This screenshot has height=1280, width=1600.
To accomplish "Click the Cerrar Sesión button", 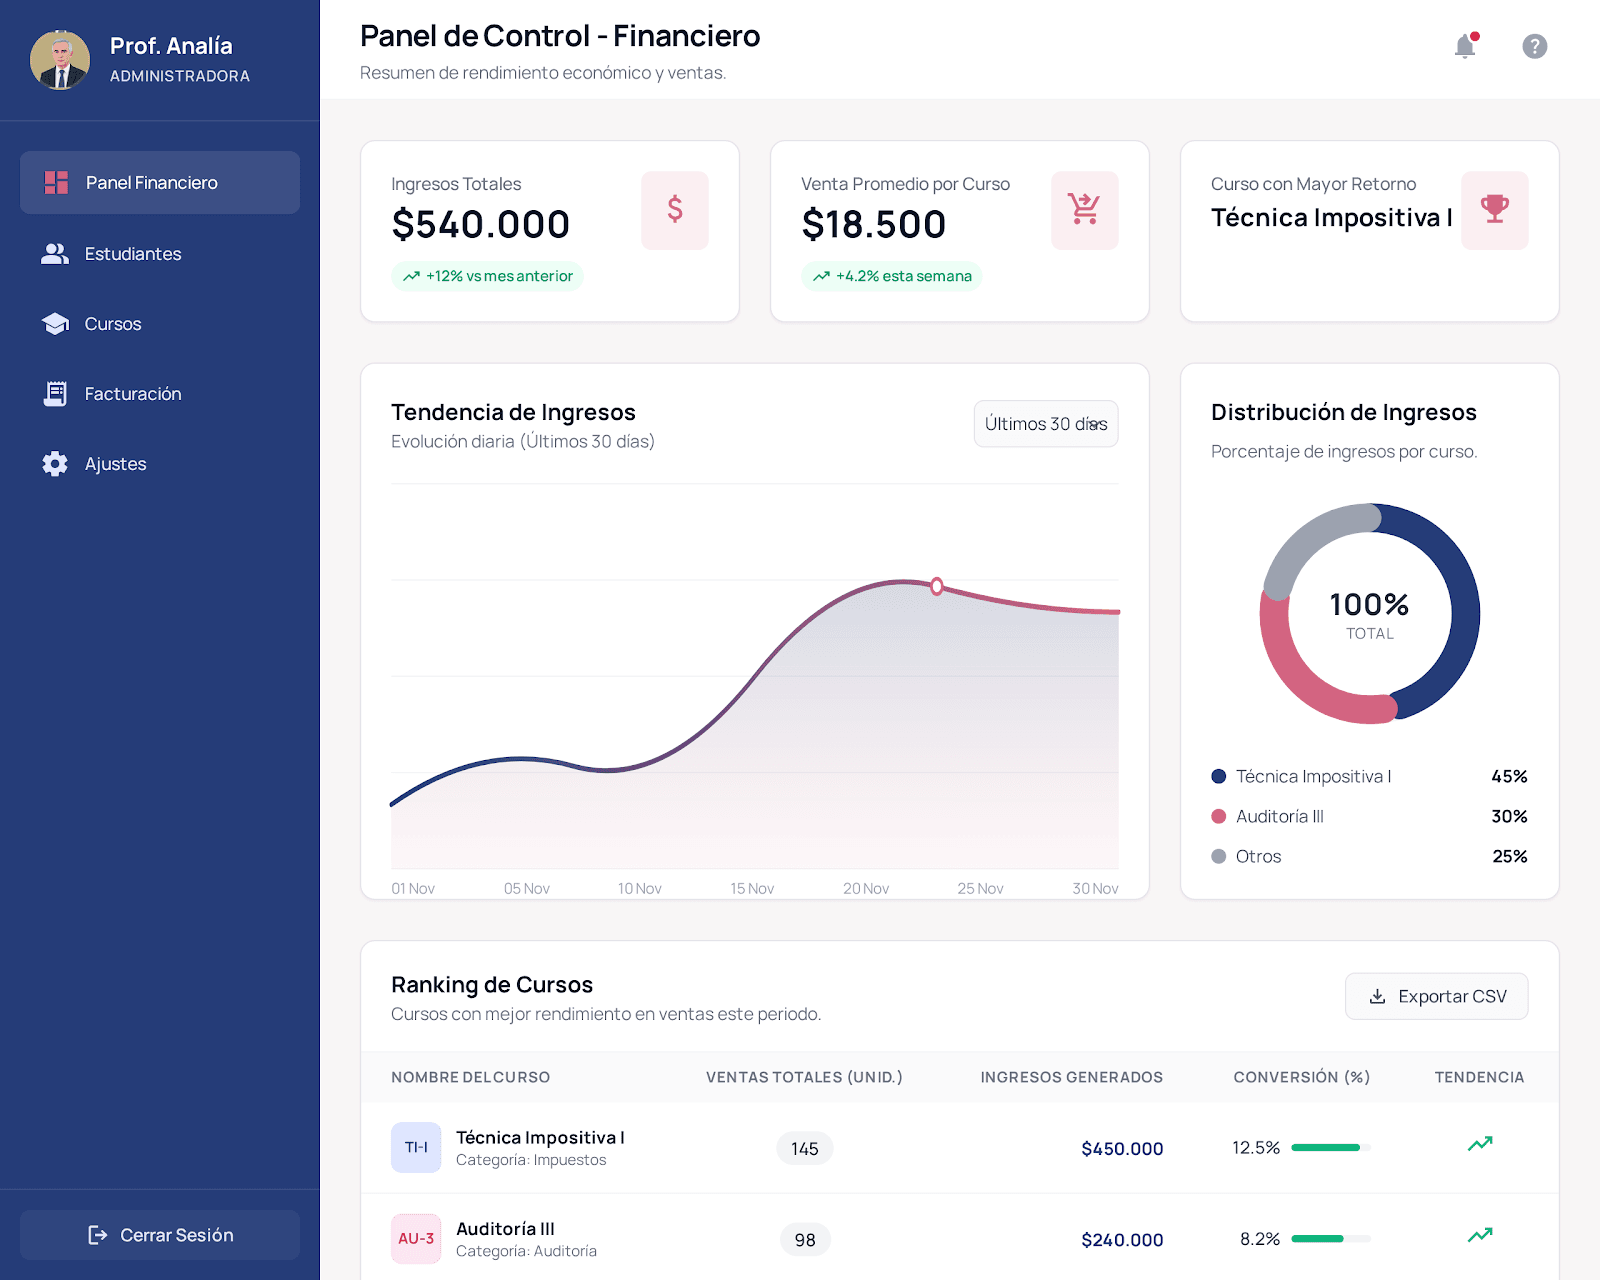I will point(160,1235).
